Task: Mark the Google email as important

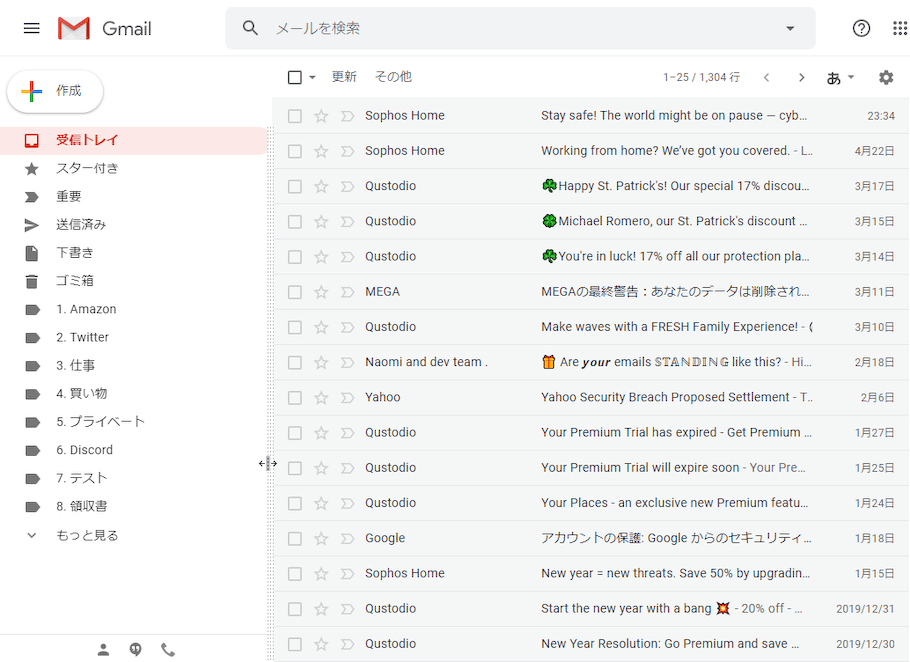Action: pyautogui.click(x=347, y=538)
